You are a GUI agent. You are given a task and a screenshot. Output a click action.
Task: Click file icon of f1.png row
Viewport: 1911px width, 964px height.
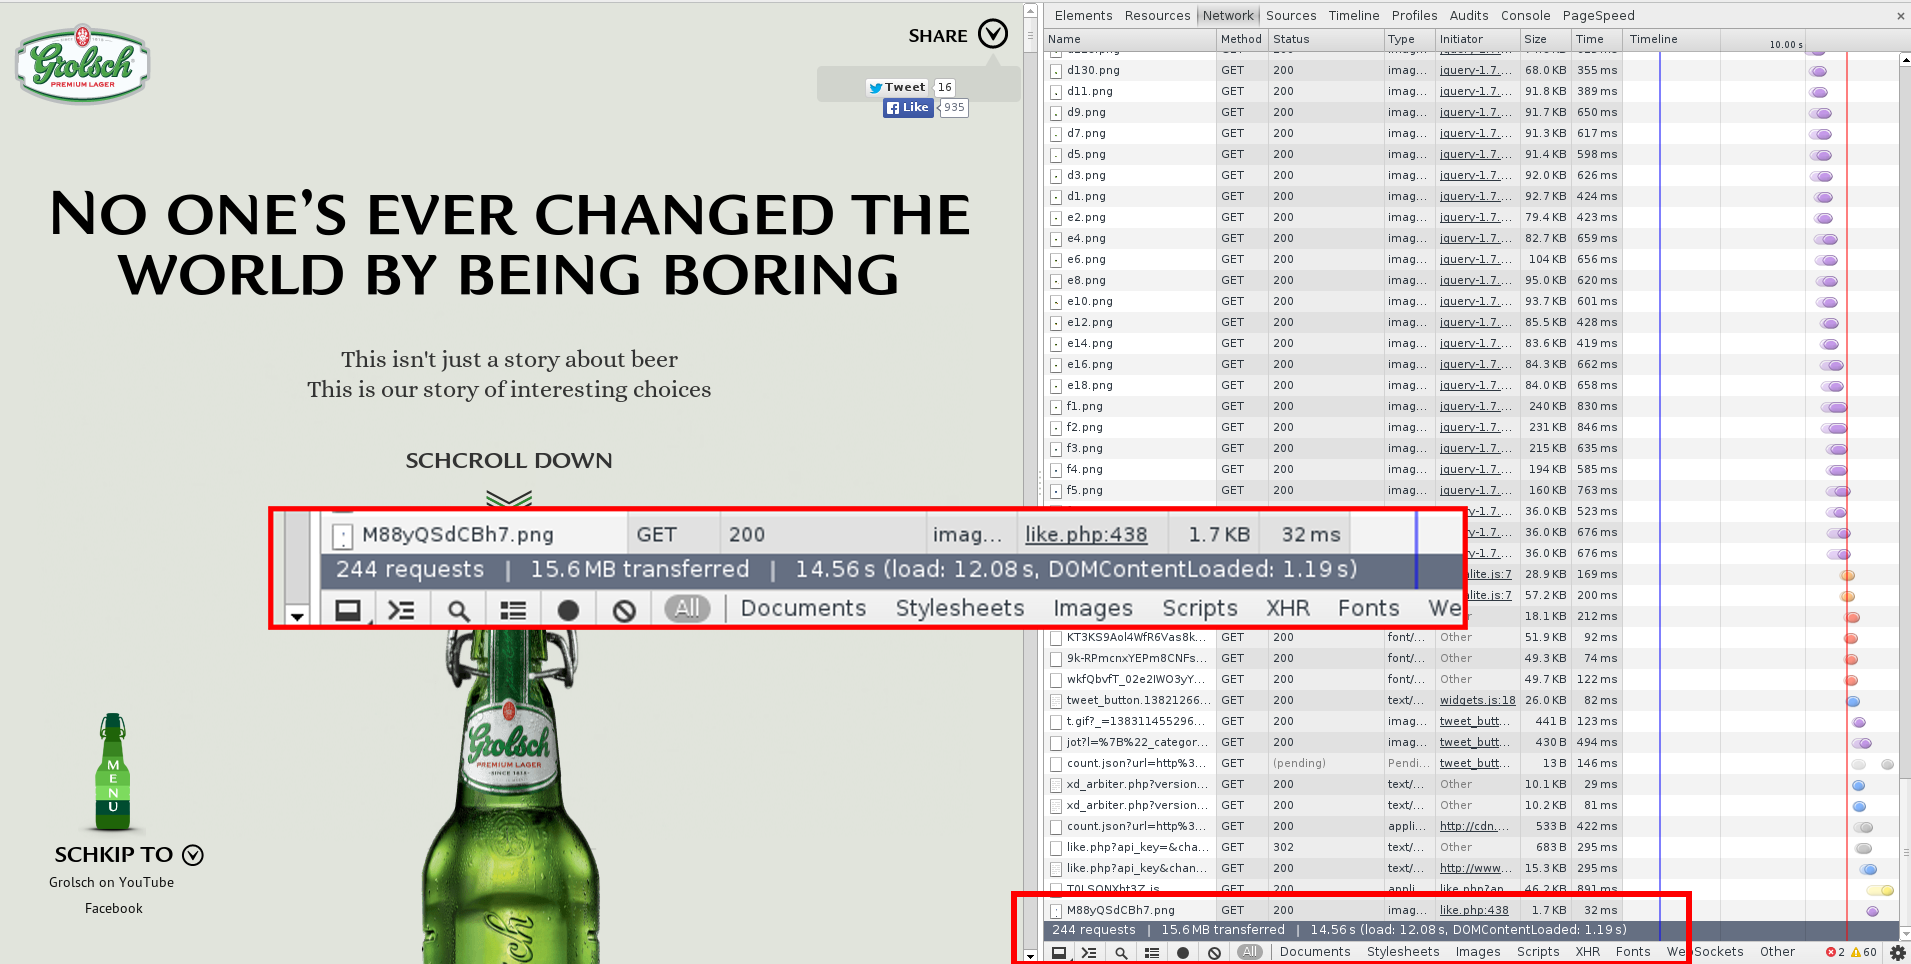(1055, 407)
